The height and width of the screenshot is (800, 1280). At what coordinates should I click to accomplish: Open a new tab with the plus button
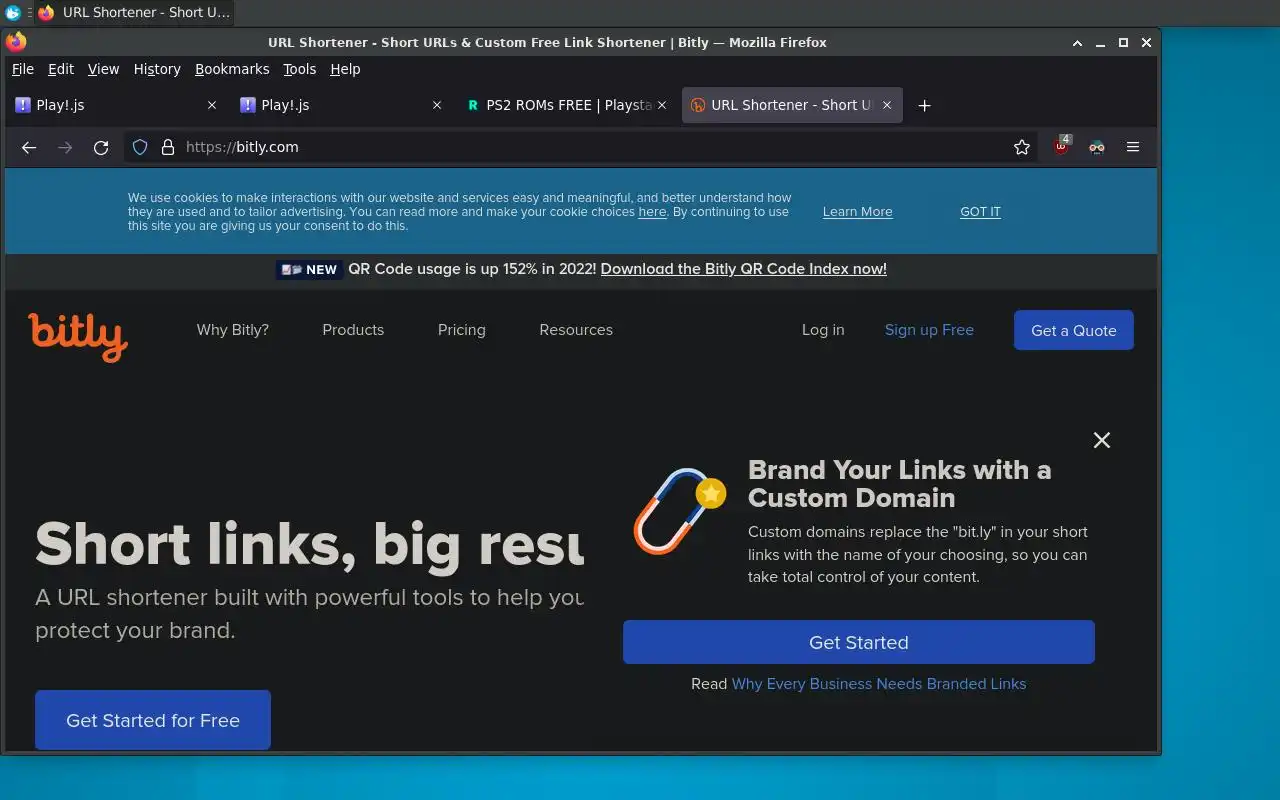click(x=924, y=105)
